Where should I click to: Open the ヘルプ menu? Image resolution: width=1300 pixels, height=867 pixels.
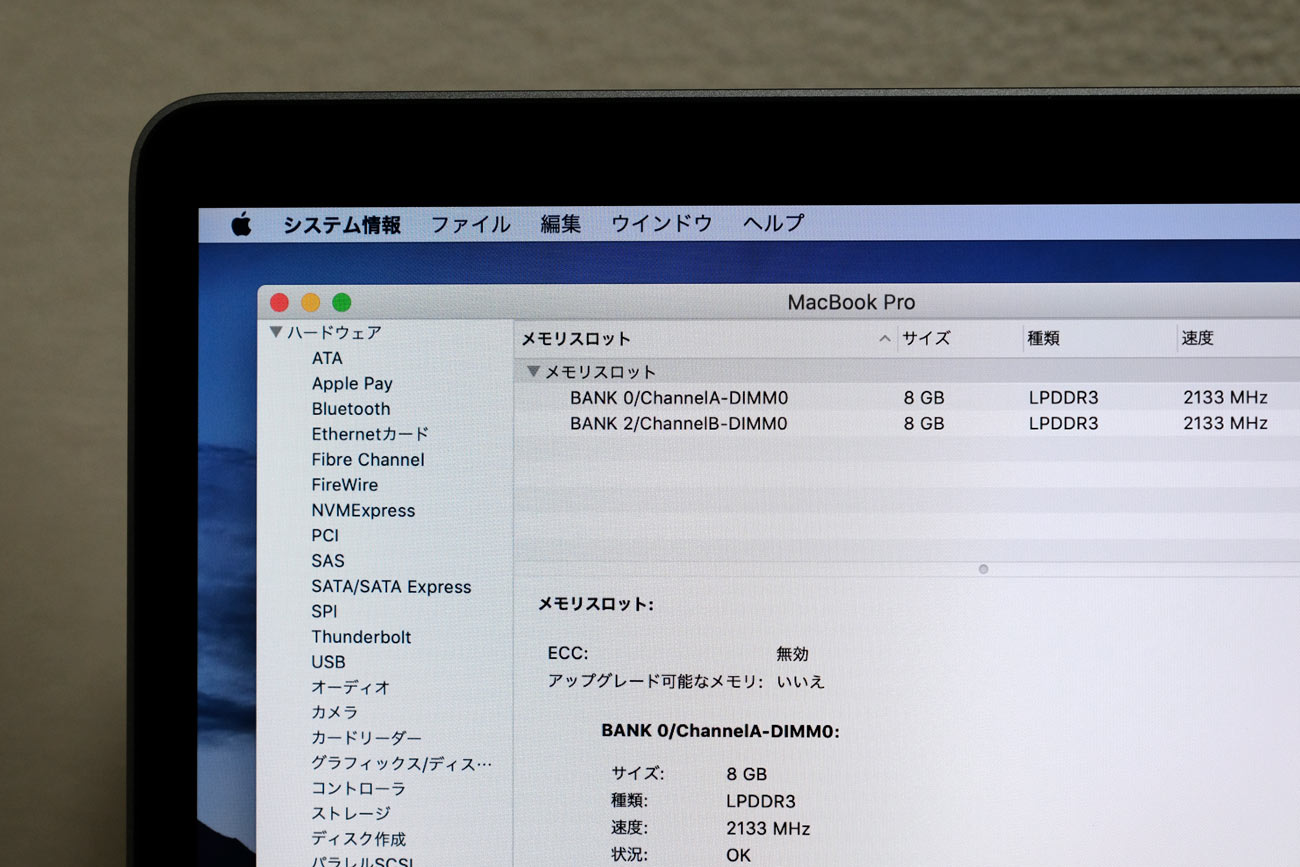coord(773,224)
